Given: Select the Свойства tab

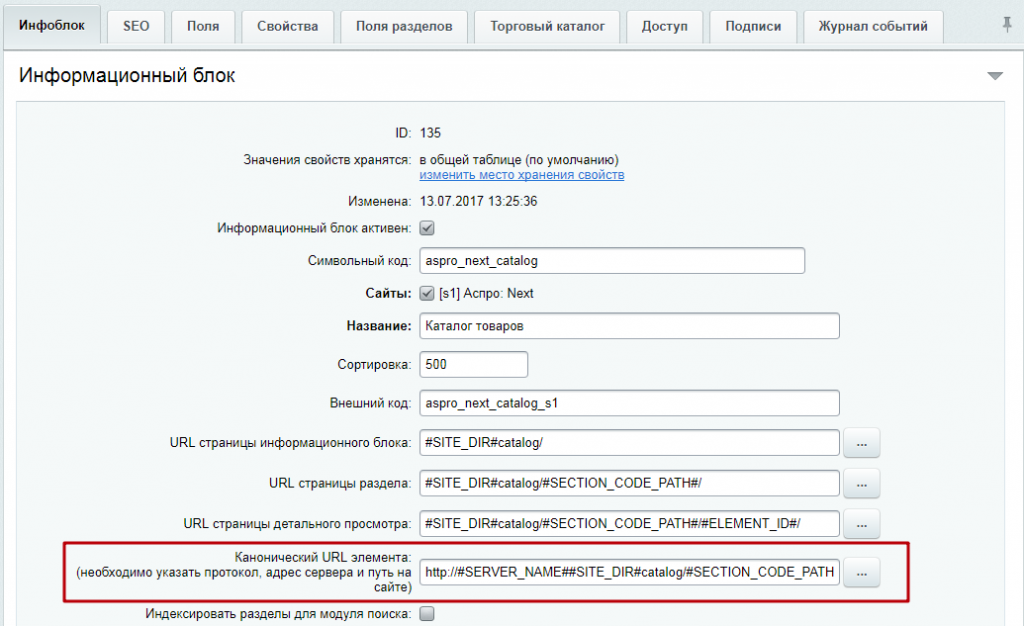Looking at the screenshot, I should 287,26.
